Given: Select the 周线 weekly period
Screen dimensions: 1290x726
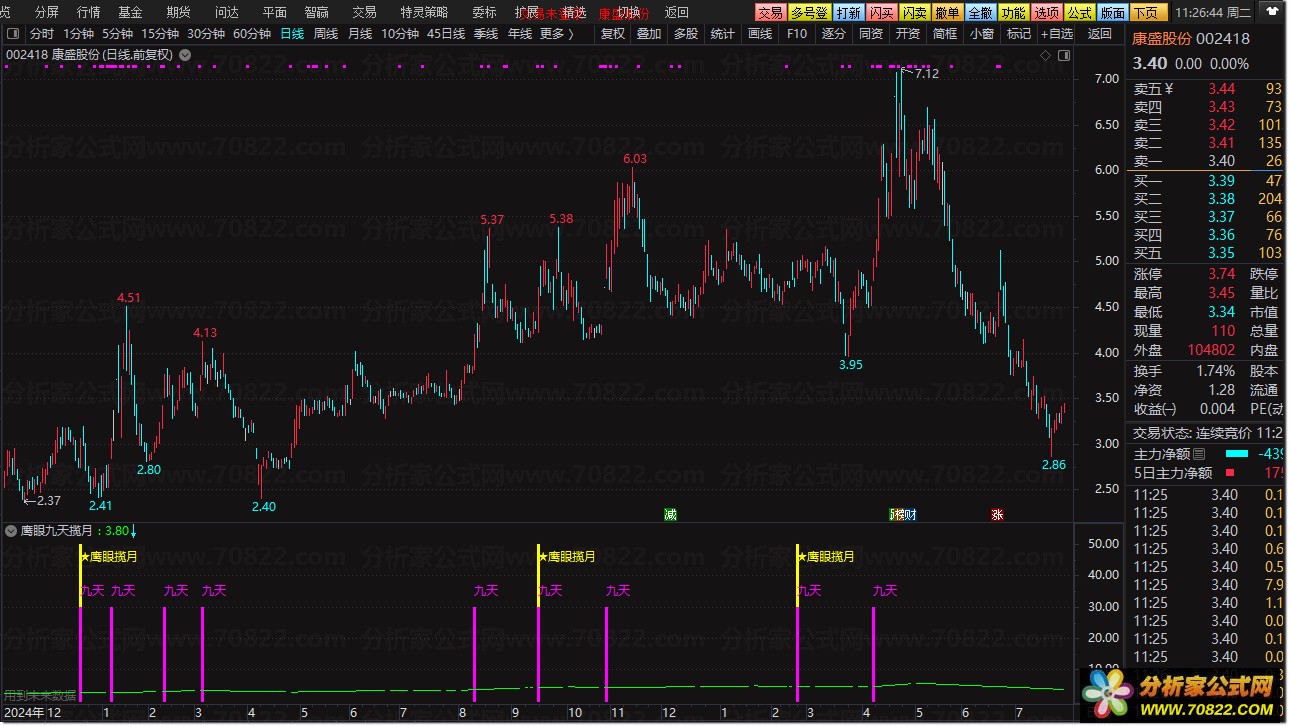Looking at the screenshot, I should pyautogui.click(x=326, y=33).
